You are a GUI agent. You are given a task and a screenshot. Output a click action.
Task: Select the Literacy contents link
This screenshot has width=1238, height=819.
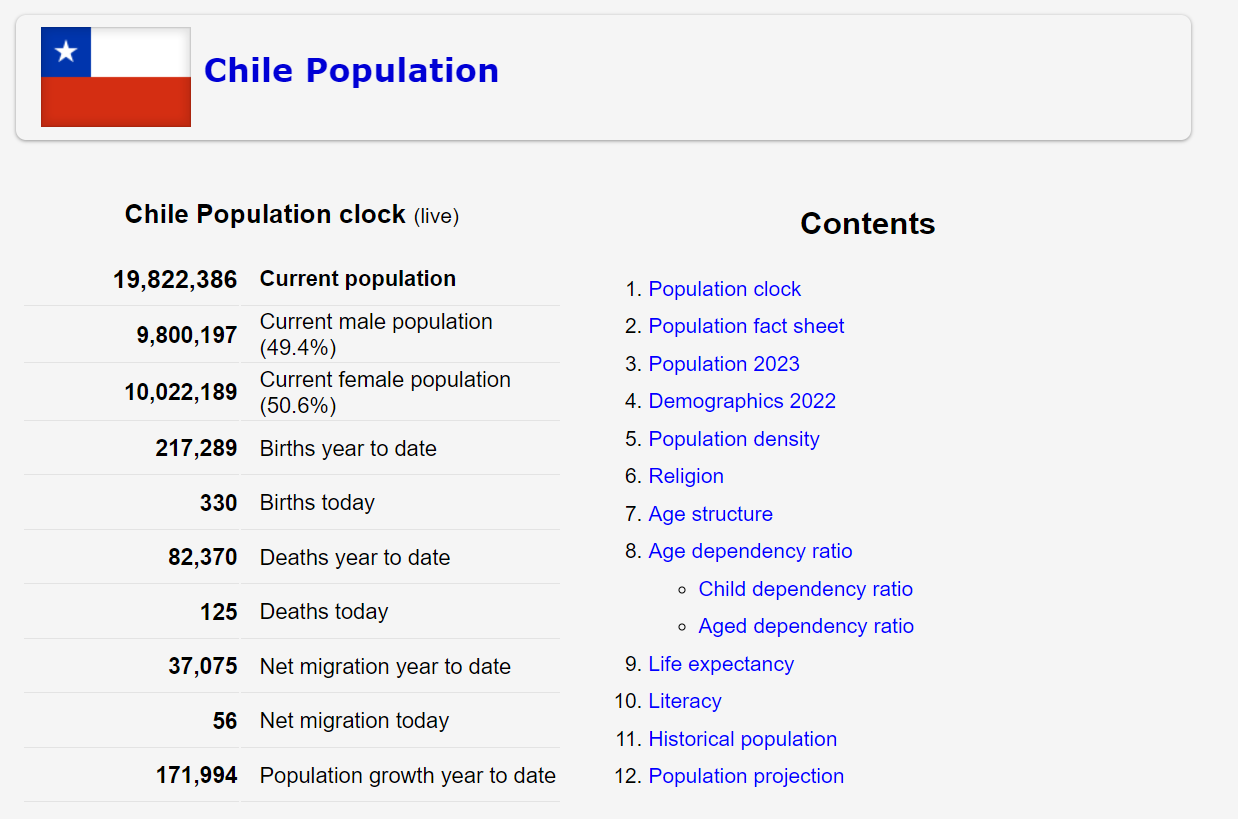(x=685, y=701)
